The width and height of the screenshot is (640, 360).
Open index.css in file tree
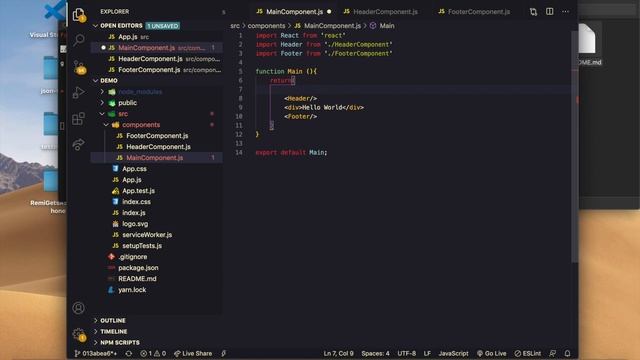tap(136, 202)
